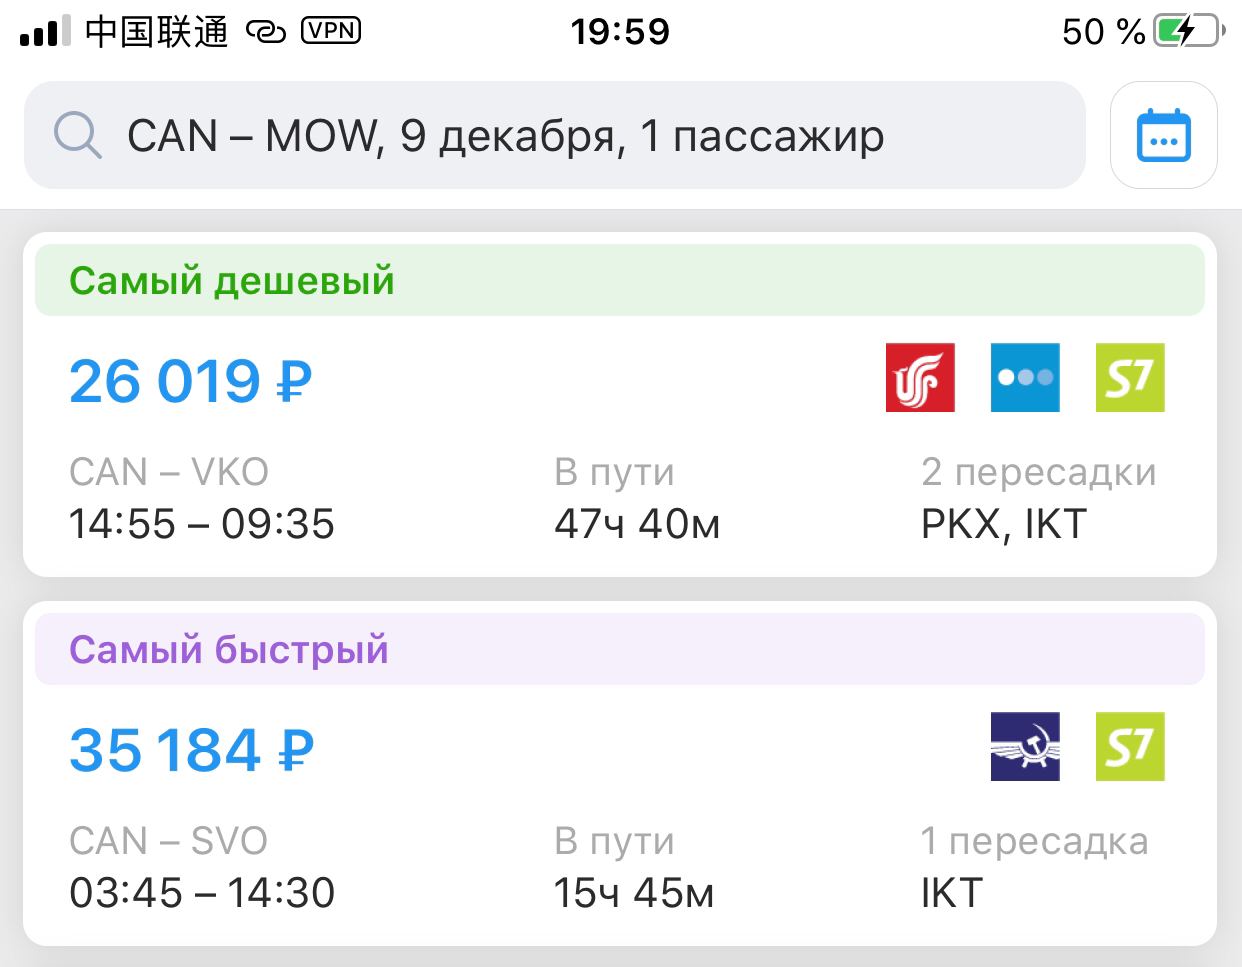Screen dimensions: 1242x967
Task: Open the calendar date picker icon
Action: 1163,135
